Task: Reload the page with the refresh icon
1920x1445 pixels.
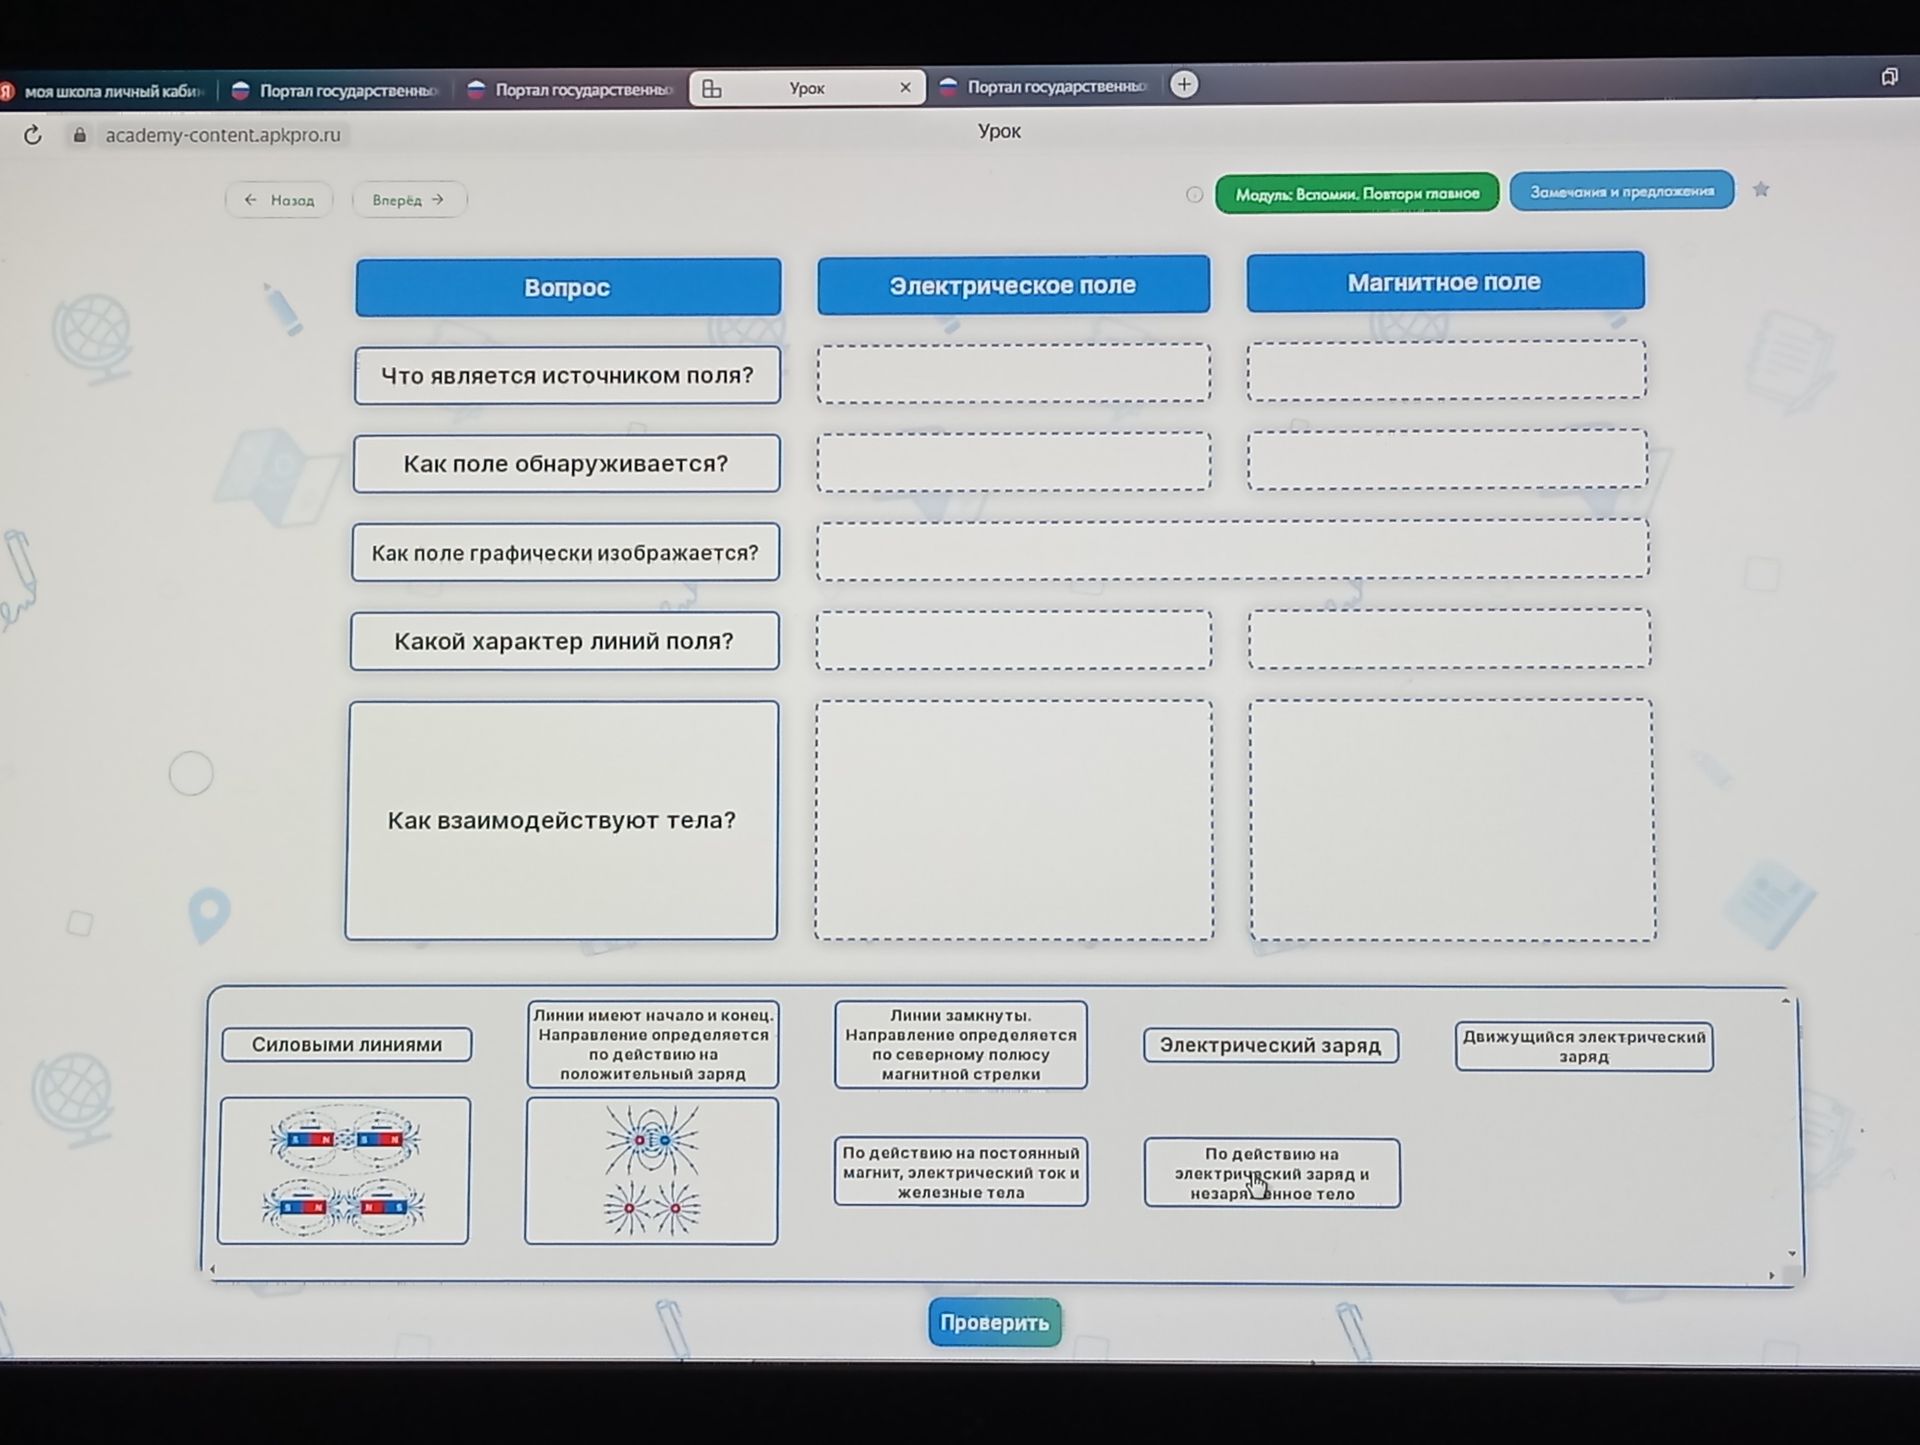Action: coord(33,135)
